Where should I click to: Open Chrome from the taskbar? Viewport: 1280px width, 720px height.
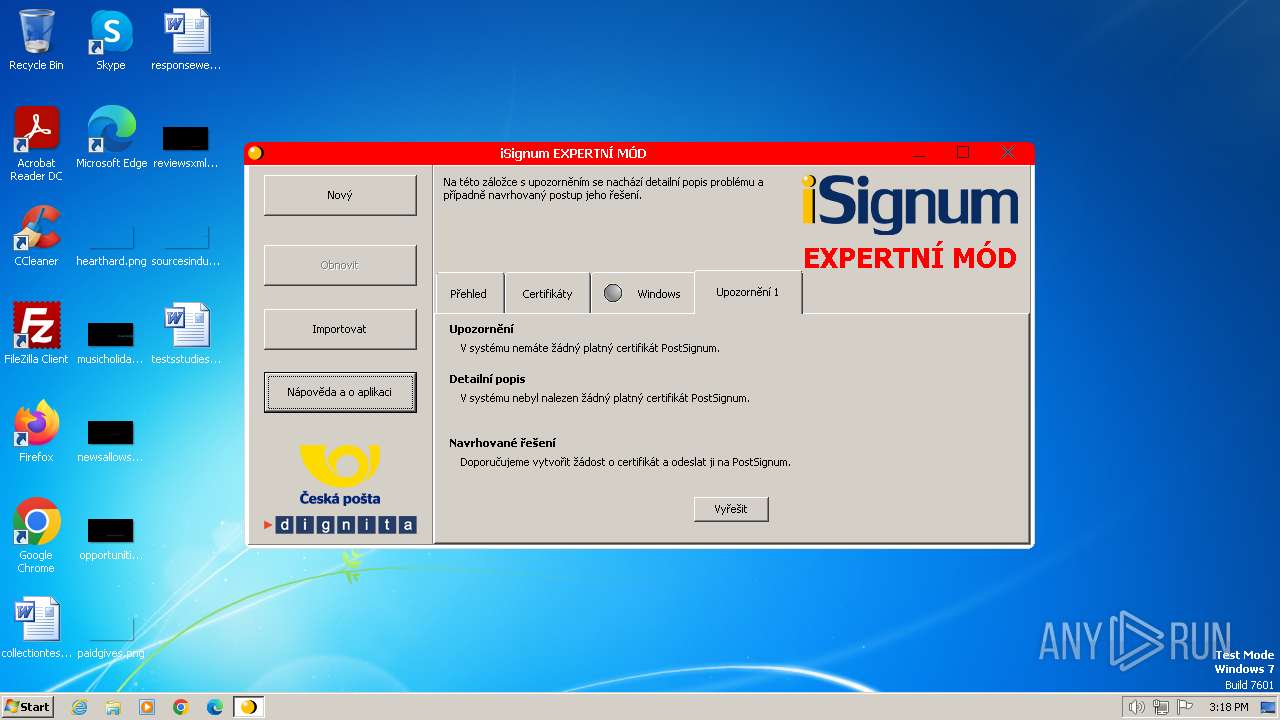coord(181,707)
